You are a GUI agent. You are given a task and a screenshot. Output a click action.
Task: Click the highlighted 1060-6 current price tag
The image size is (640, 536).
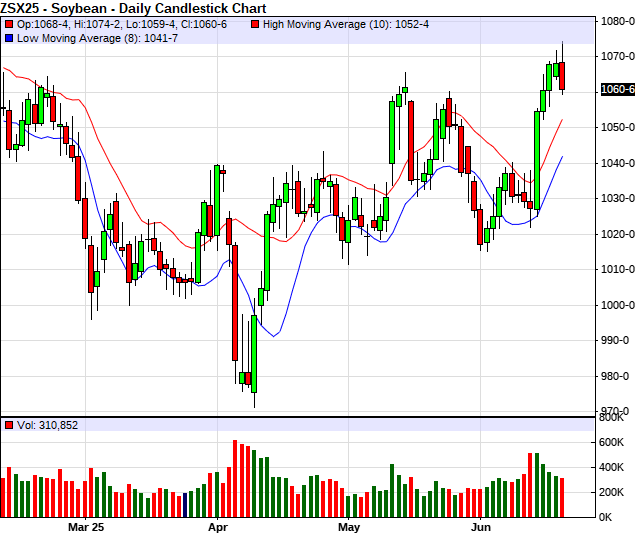(618, 90)
